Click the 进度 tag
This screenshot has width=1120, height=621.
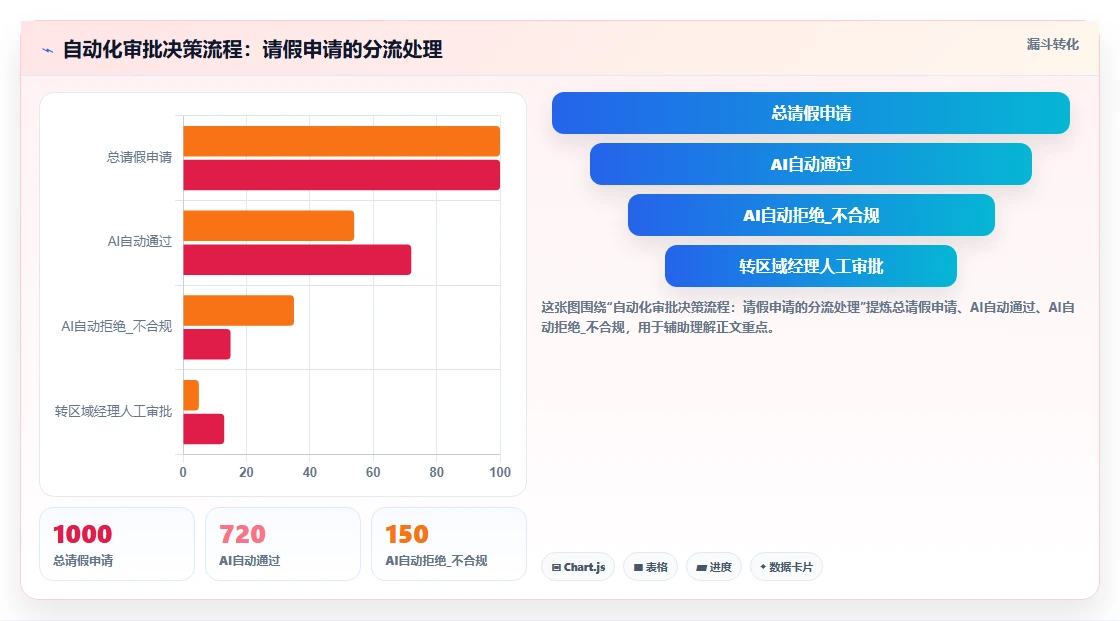tap(714, 567)
